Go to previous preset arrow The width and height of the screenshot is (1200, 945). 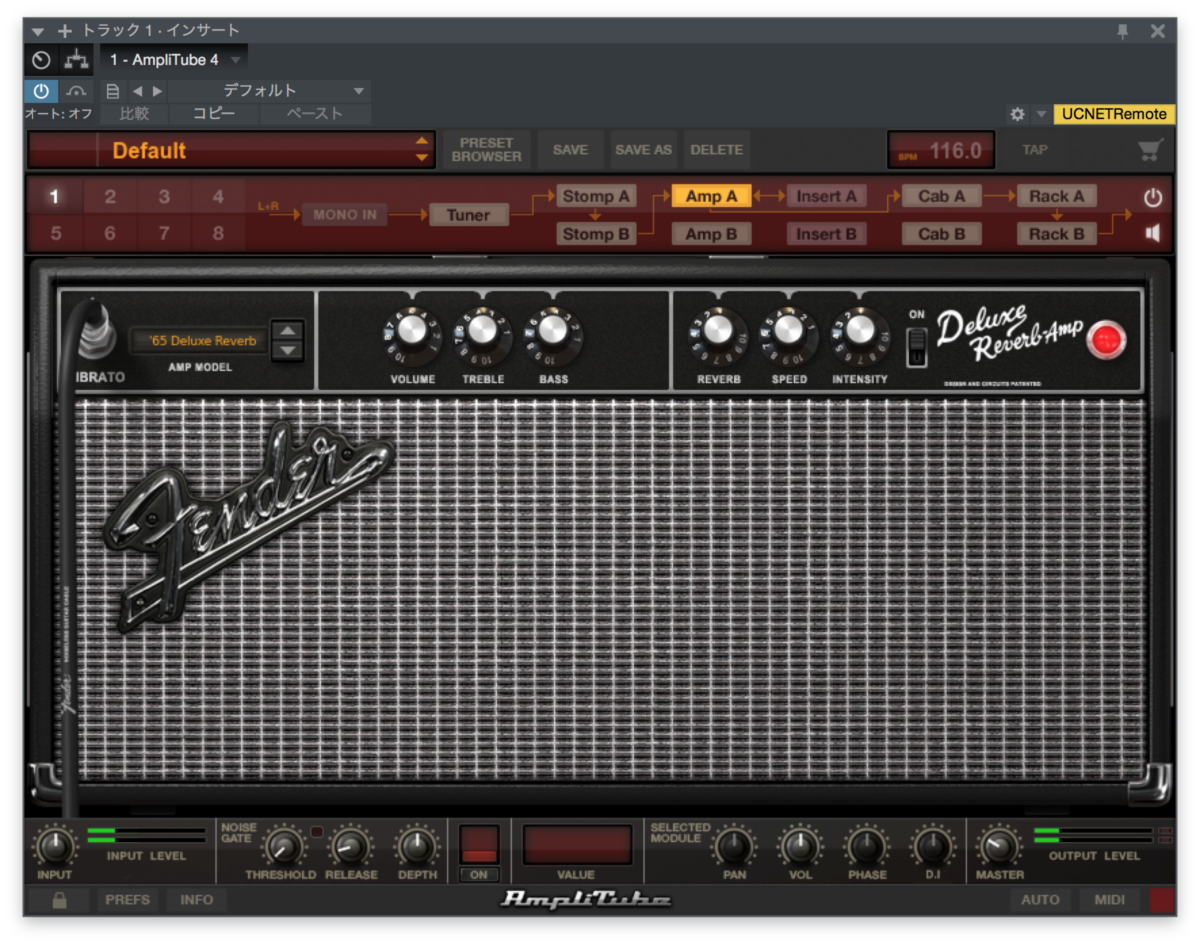tap(137, 91)
